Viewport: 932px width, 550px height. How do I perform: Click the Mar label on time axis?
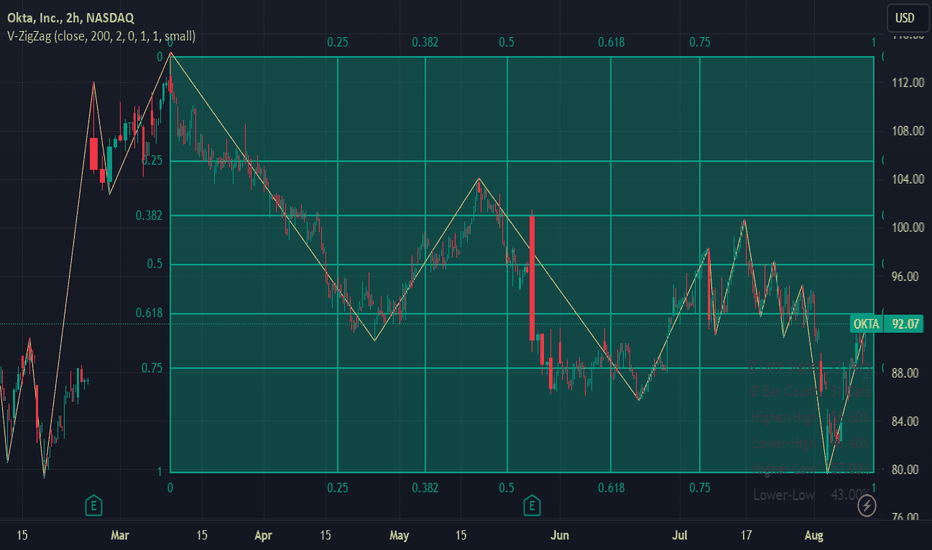point(119,535)
